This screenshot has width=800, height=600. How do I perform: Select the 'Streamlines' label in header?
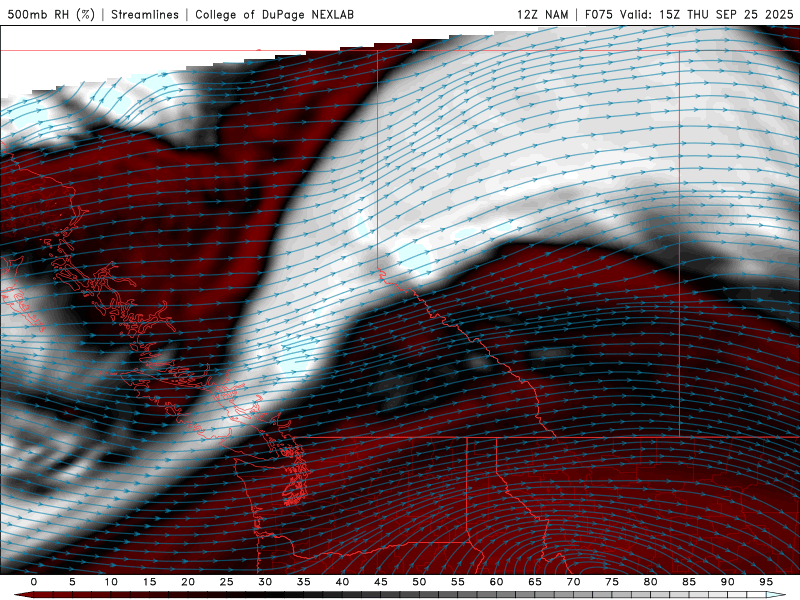(145, 14)
